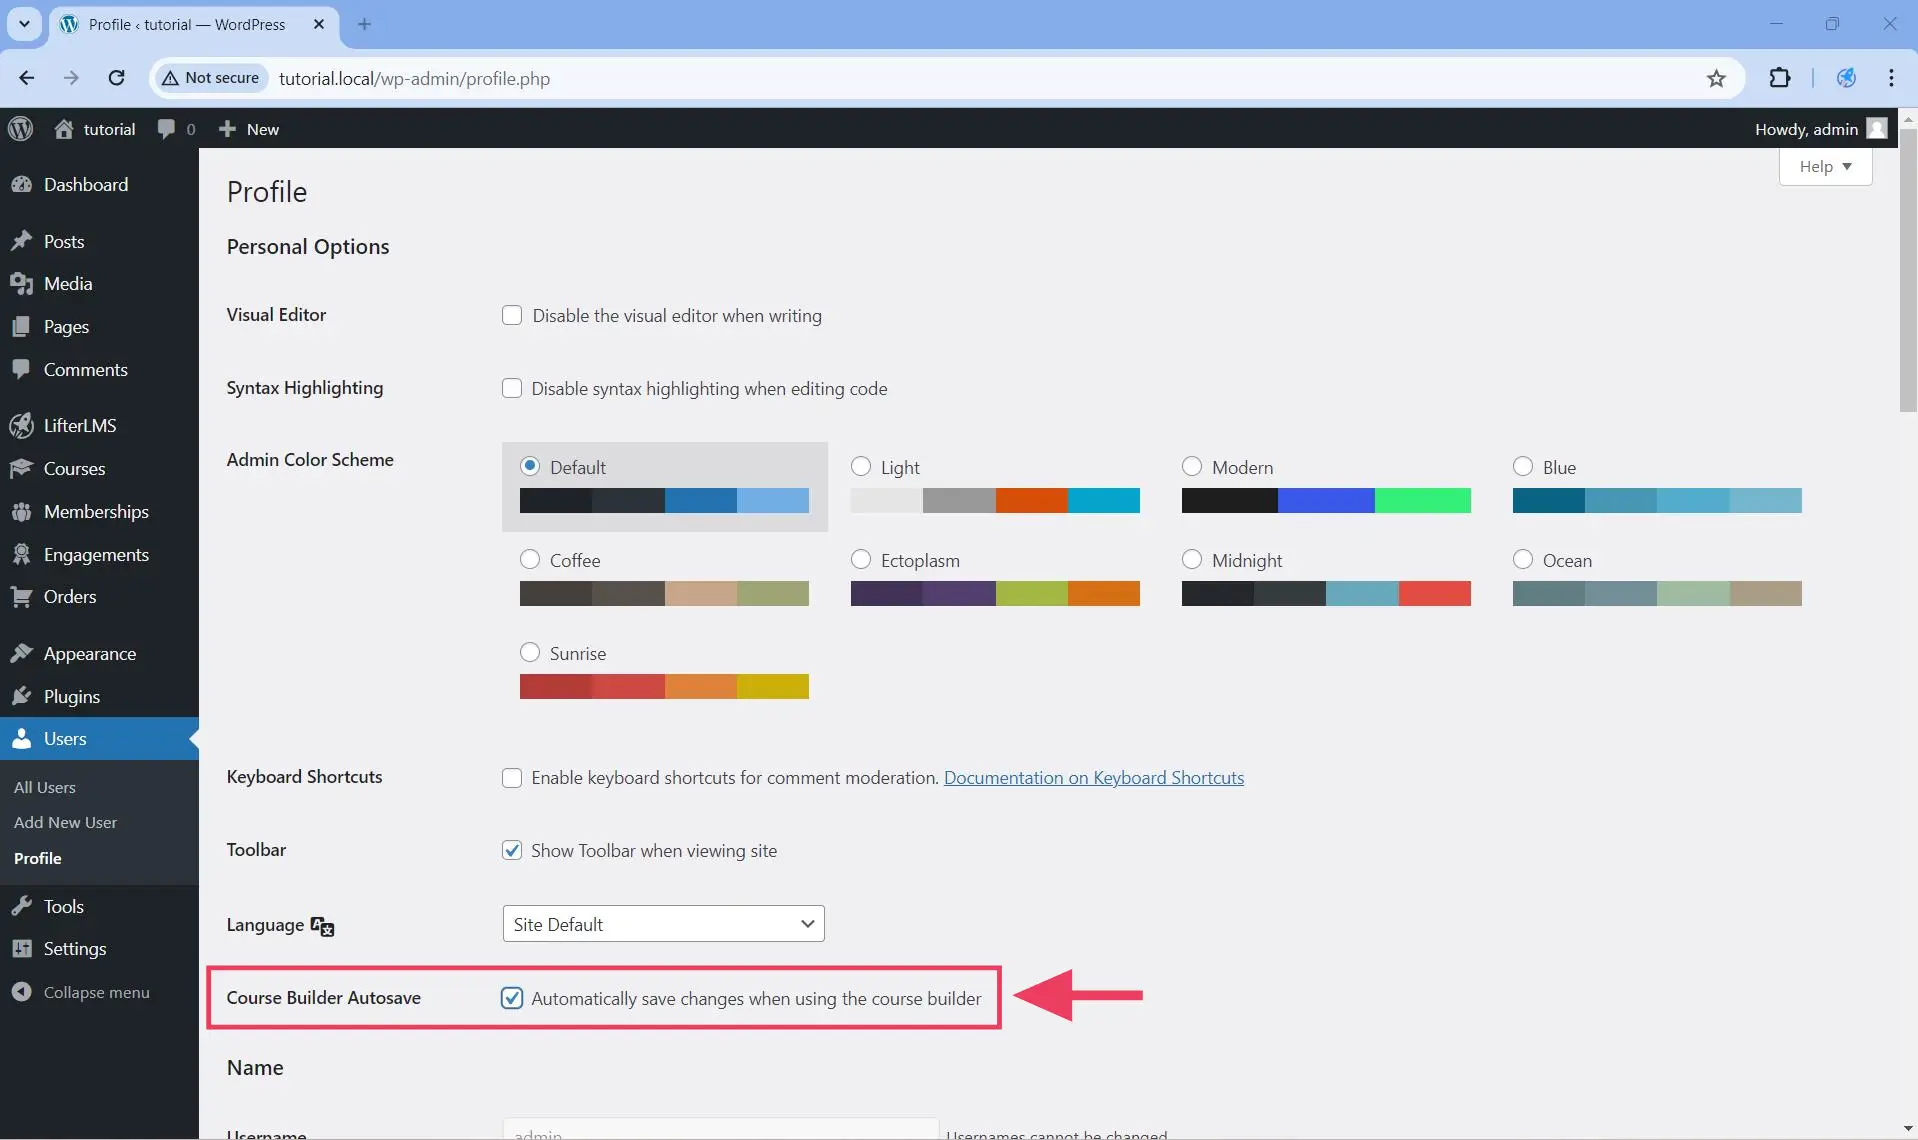Screen dimensions: 1918x1140
Task: Select the Modern color scheme radio
Action: click(1192, 467)
